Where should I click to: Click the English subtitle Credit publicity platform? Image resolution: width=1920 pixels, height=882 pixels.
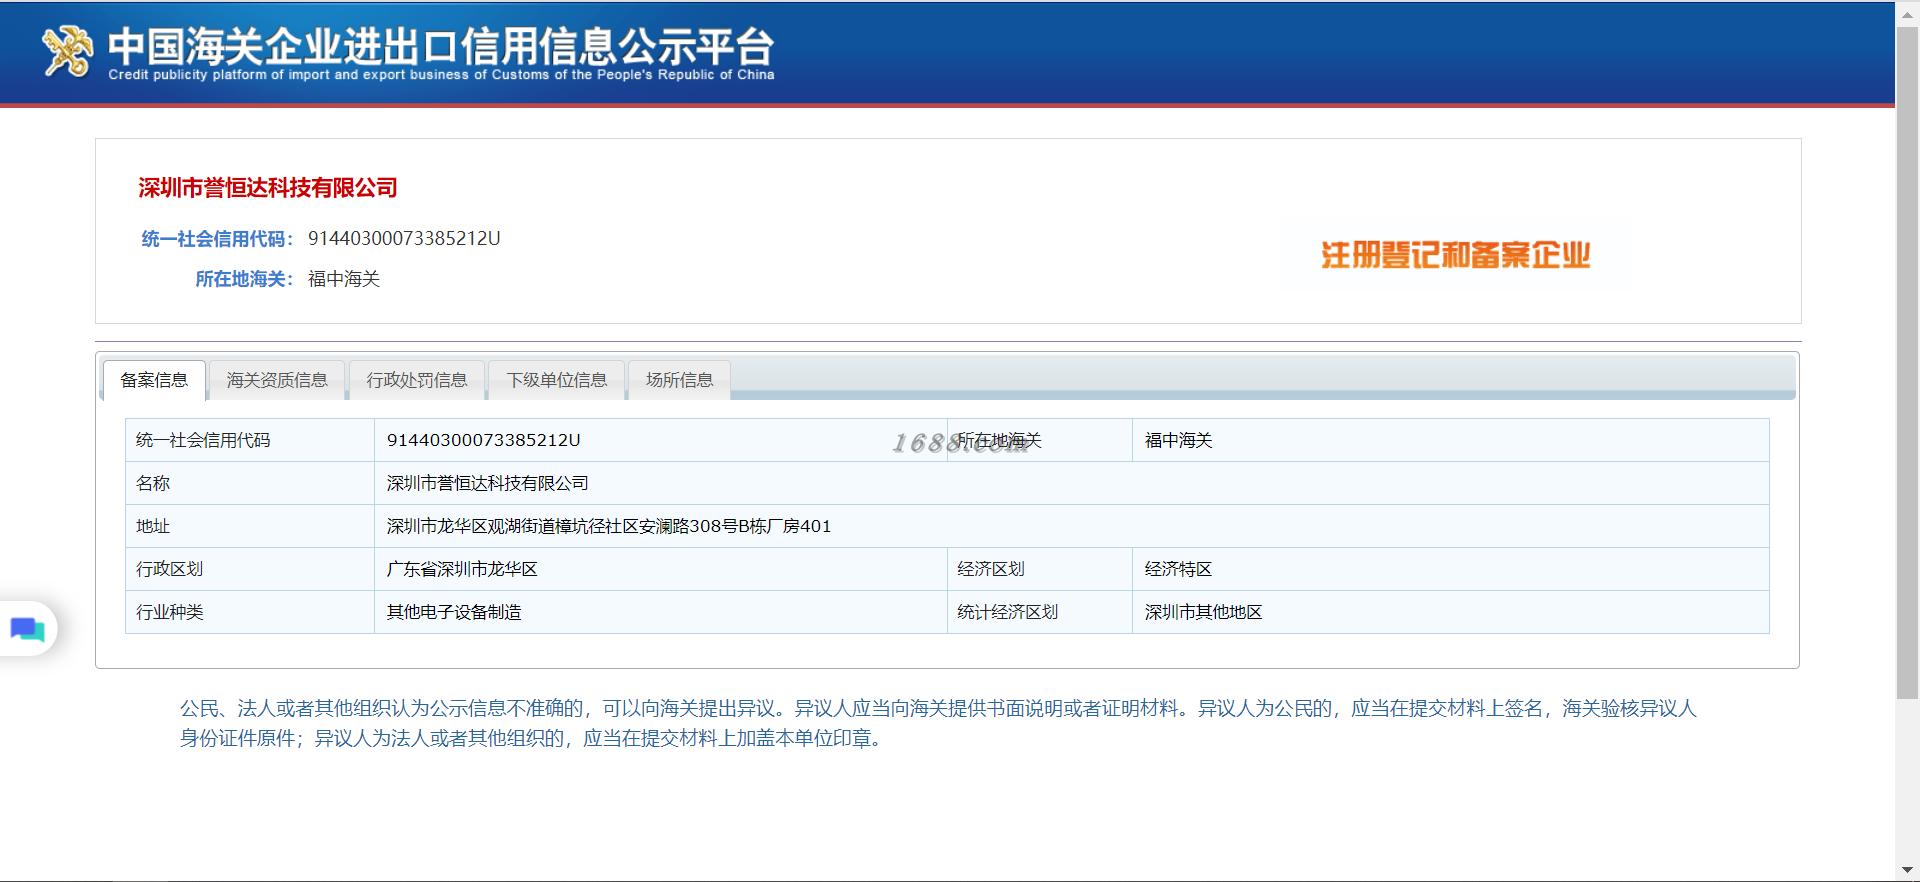pos(441,75)
